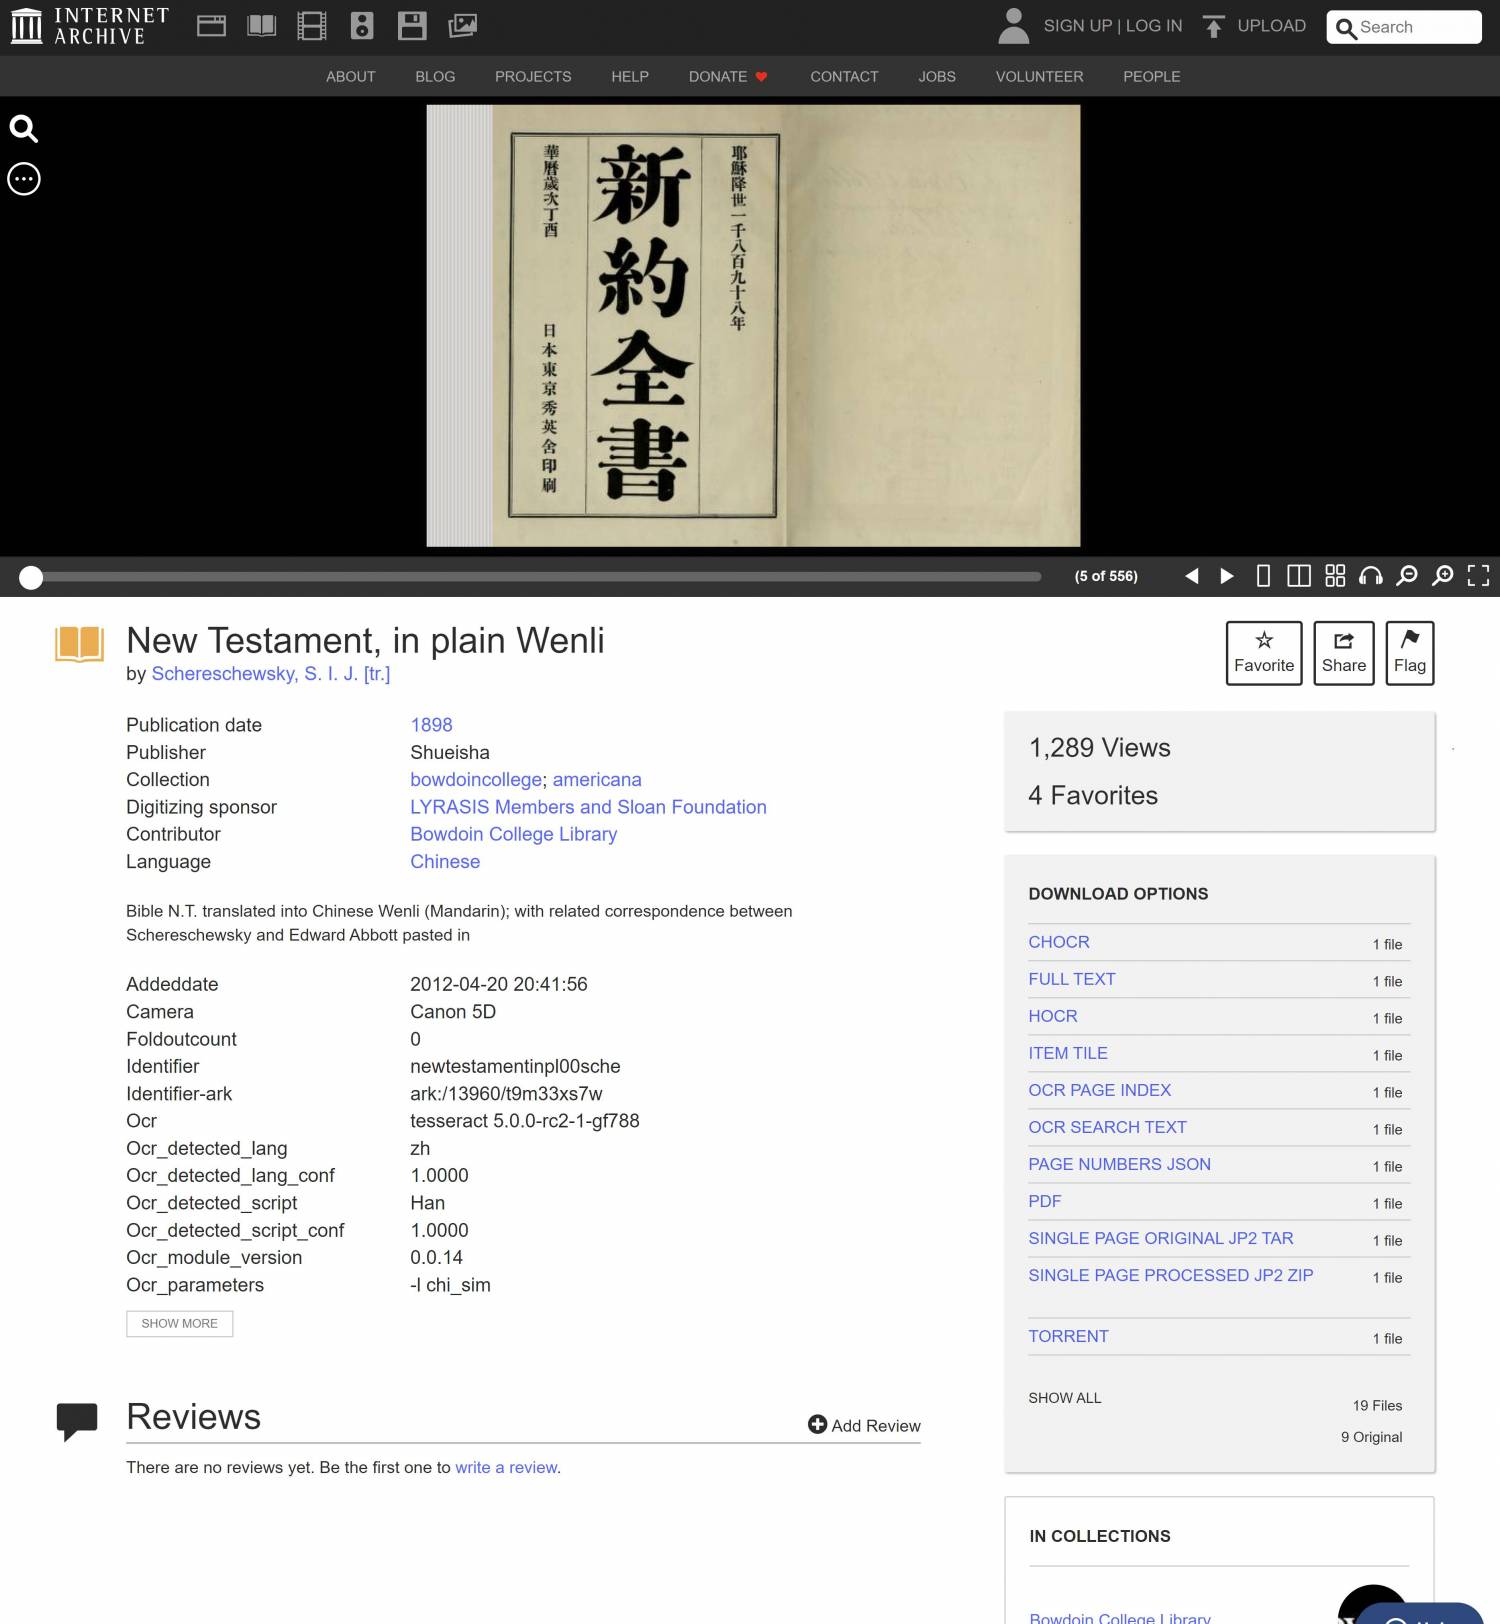The width and height of the screenshot is (1500, 1624).
Task: Open the americana collection link
Action: pyautogui.click(x=597, y=780)
